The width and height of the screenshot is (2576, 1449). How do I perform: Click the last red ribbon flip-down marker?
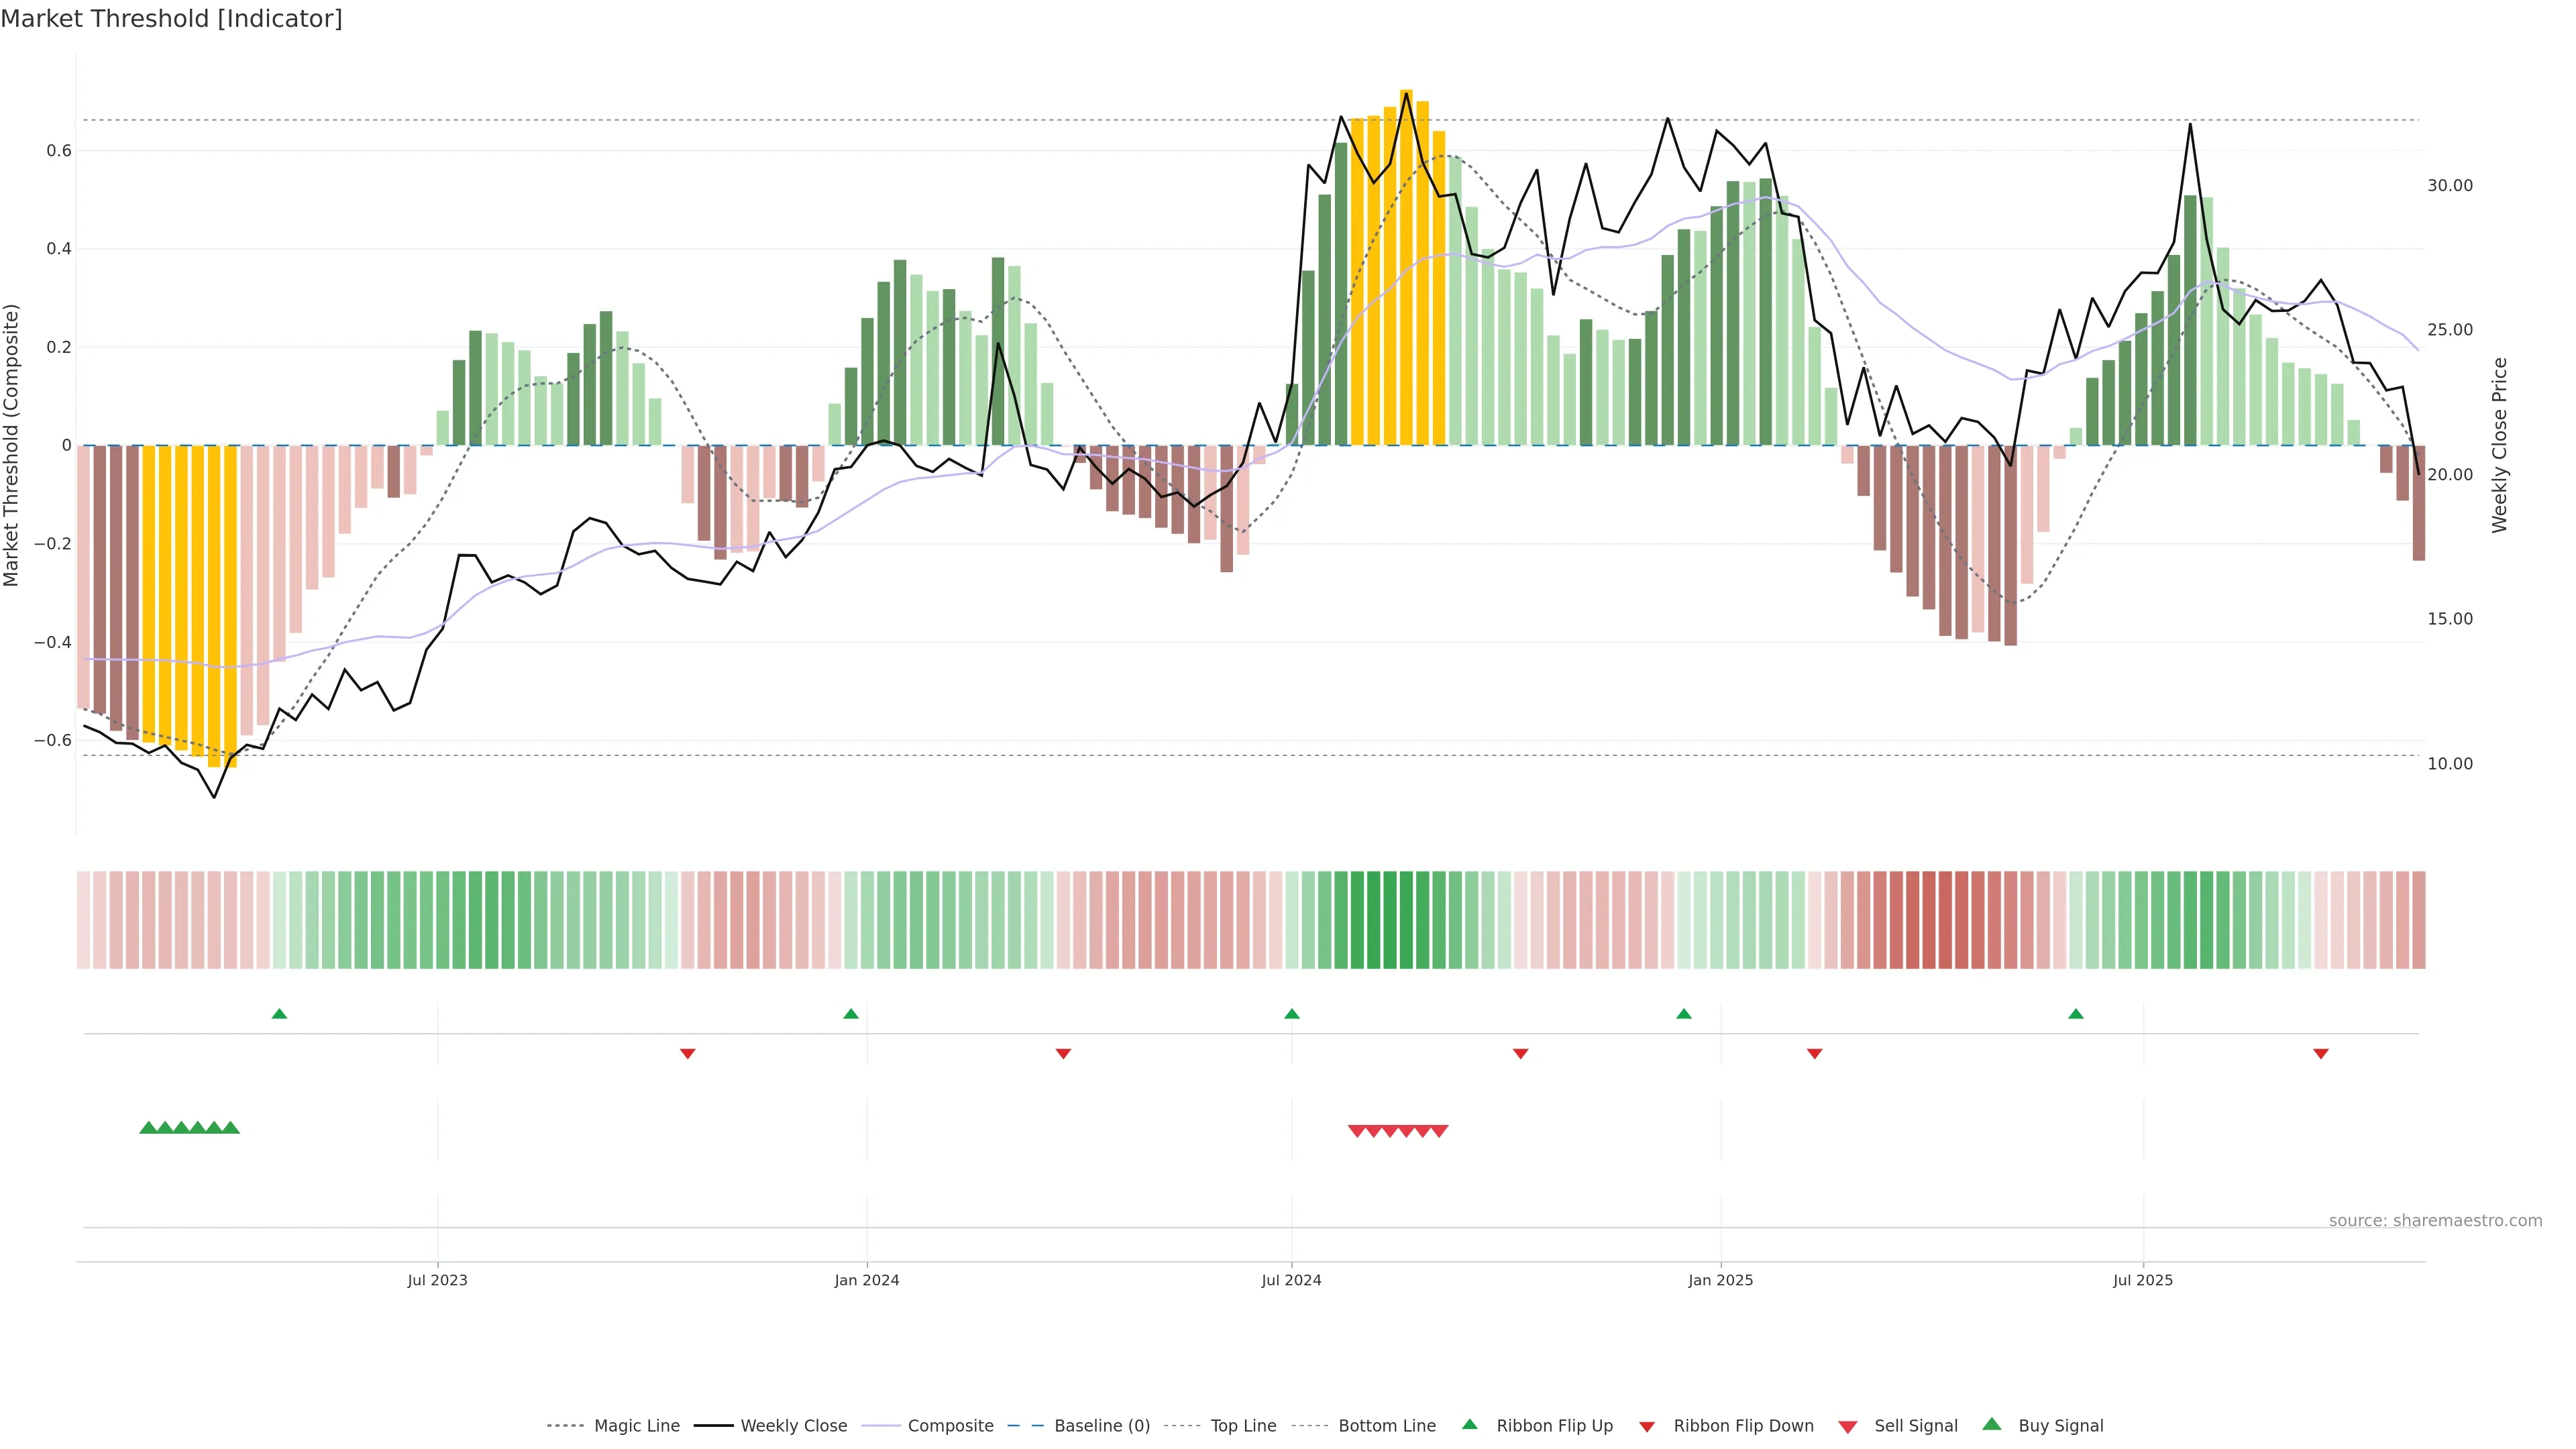(2321, 1053)
